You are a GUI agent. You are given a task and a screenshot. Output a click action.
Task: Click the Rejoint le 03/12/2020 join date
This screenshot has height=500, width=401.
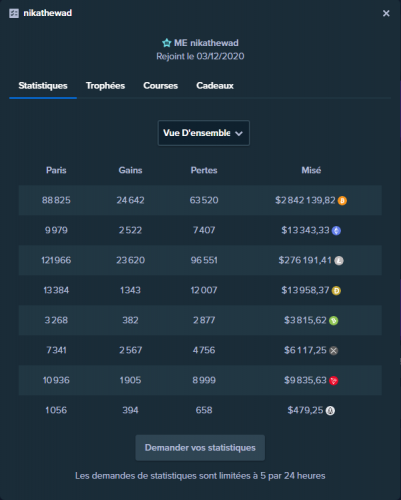click(x=200, y=56)
